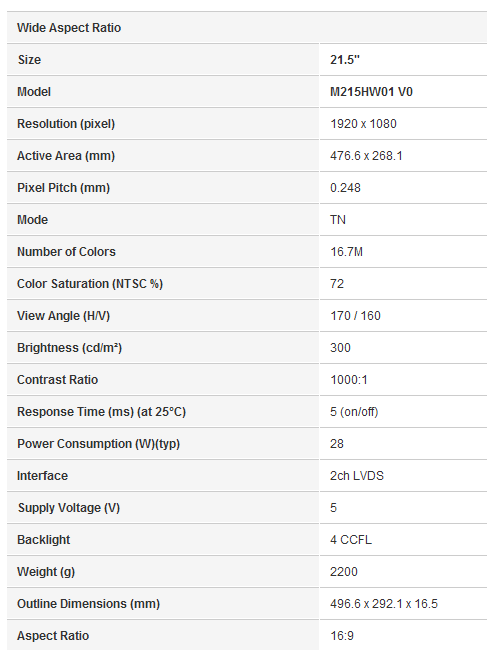
Task: Click the Mode value TN
Action: point(338,219)
